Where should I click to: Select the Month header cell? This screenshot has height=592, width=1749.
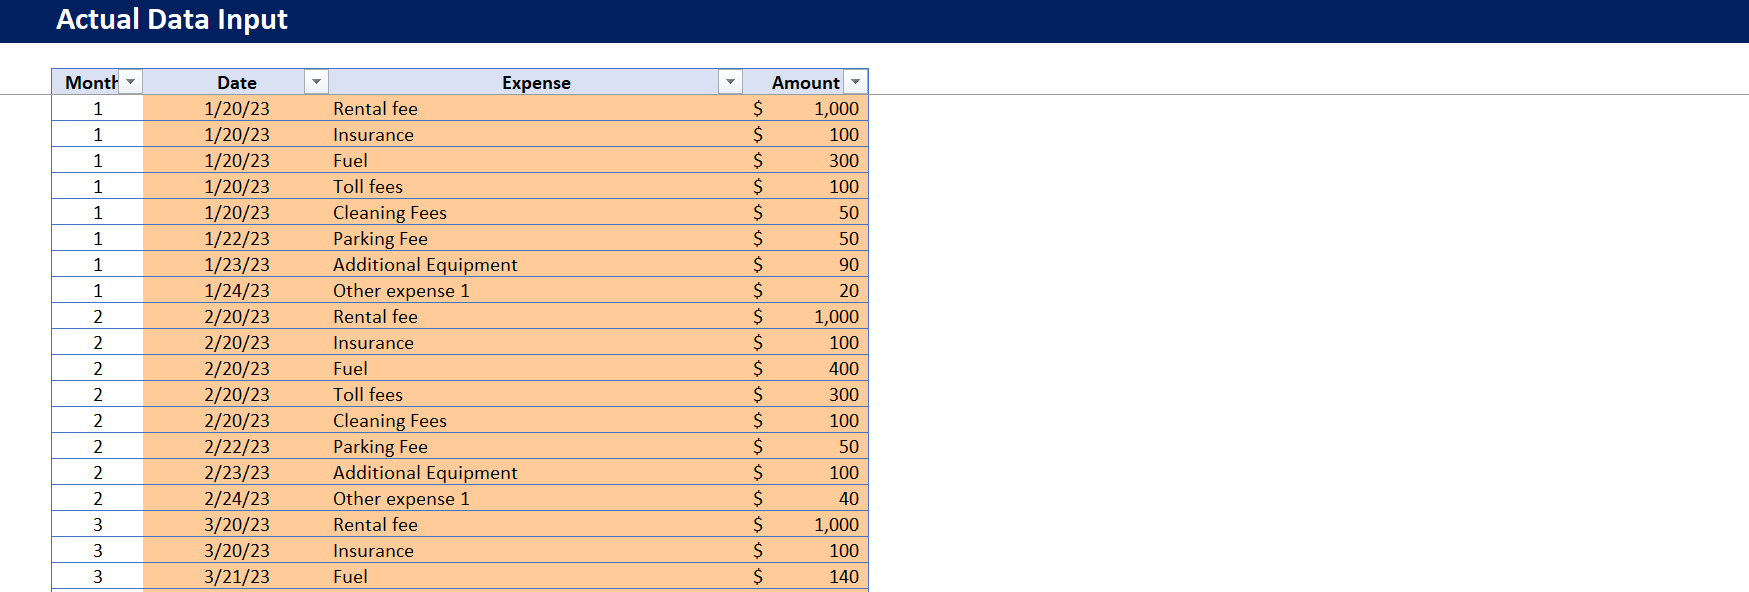pos(97,82)
